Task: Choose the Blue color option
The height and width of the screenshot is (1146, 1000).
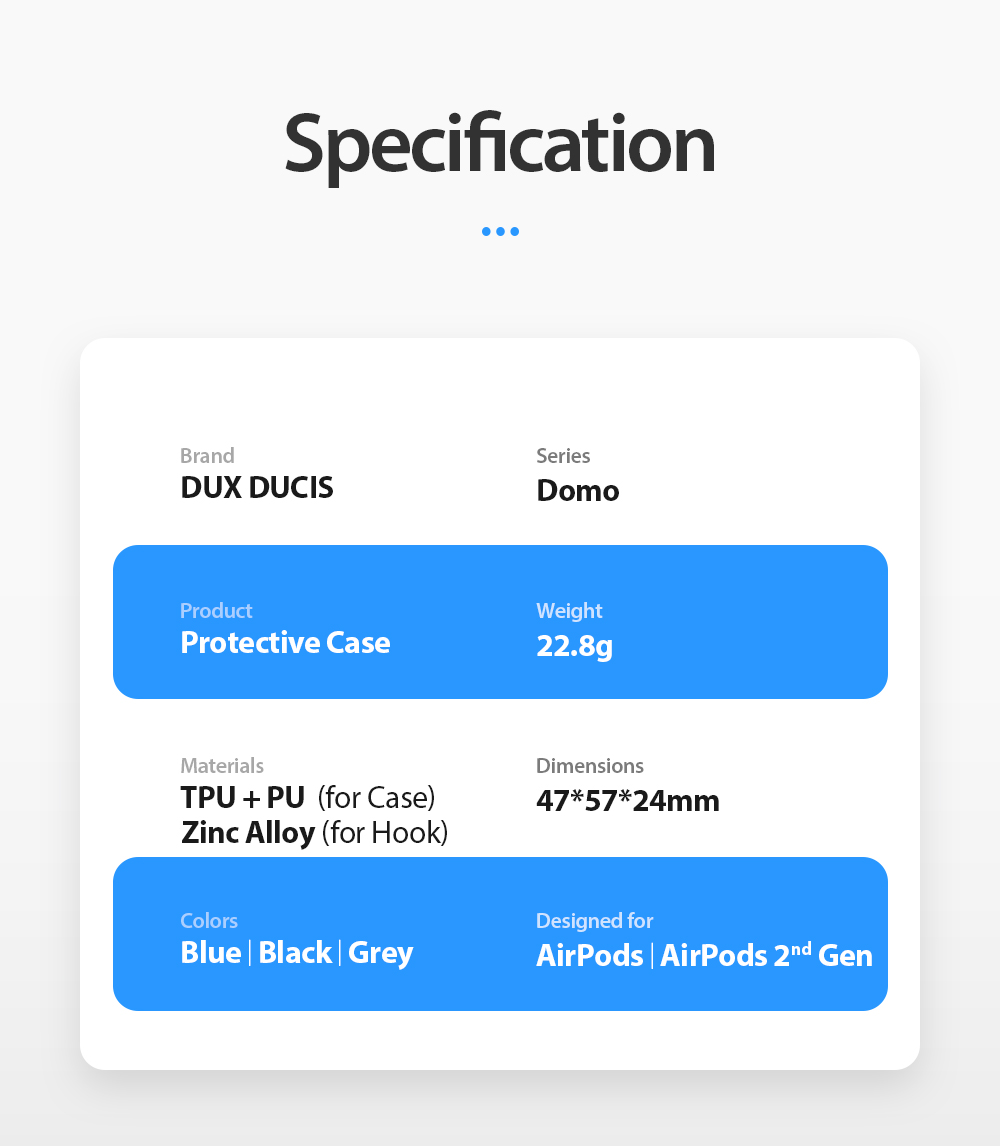Action: [211, 952]
